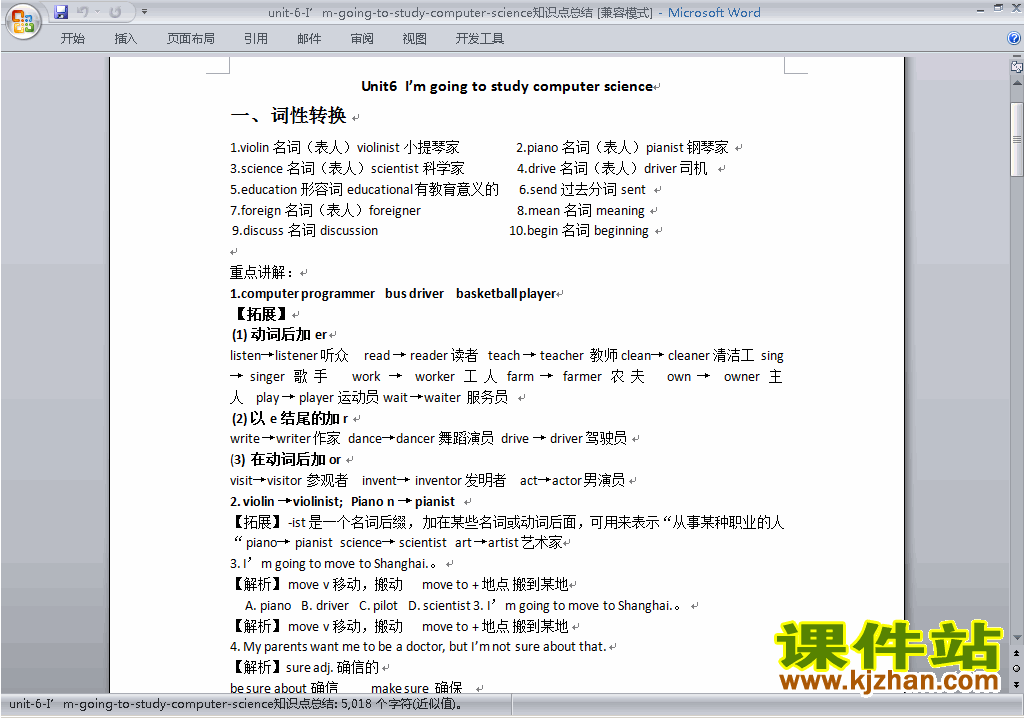
Task: Click the bold heading '(2) 以 e 结尾的加 r'
Action: point(290,418)
